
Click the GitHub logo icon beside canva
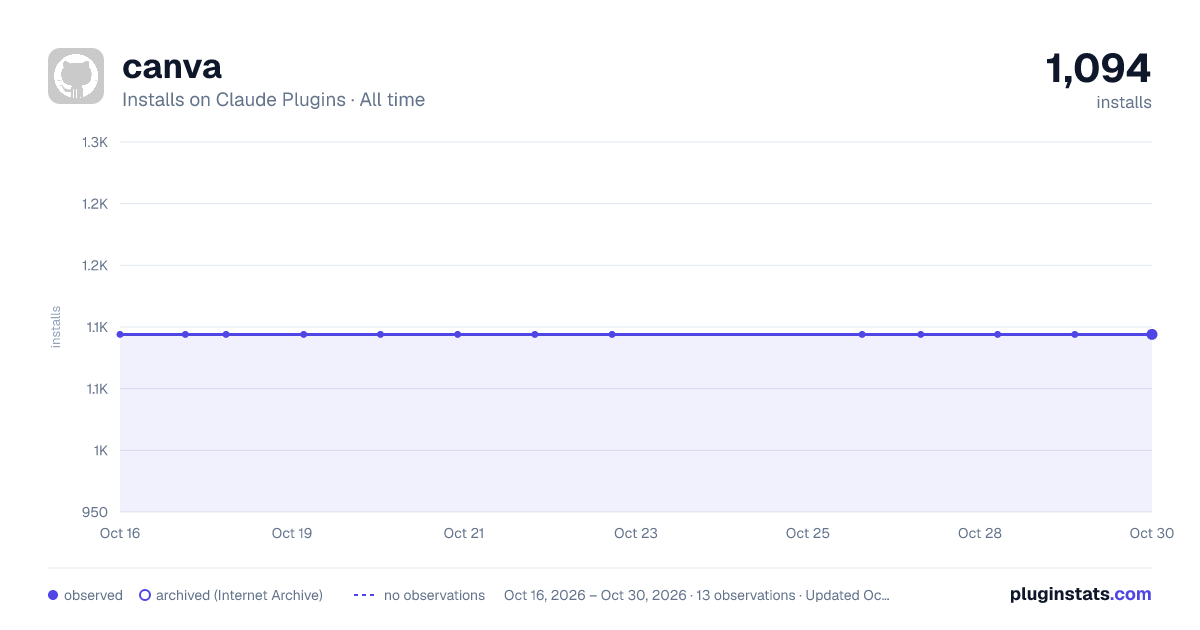76,76
